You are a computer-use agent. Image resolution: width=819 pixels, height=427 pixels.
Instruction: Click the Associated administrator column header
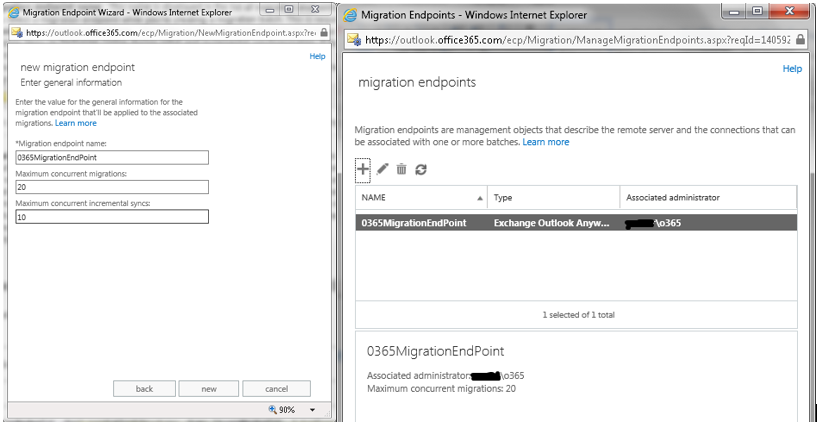[x=708, y=197]
